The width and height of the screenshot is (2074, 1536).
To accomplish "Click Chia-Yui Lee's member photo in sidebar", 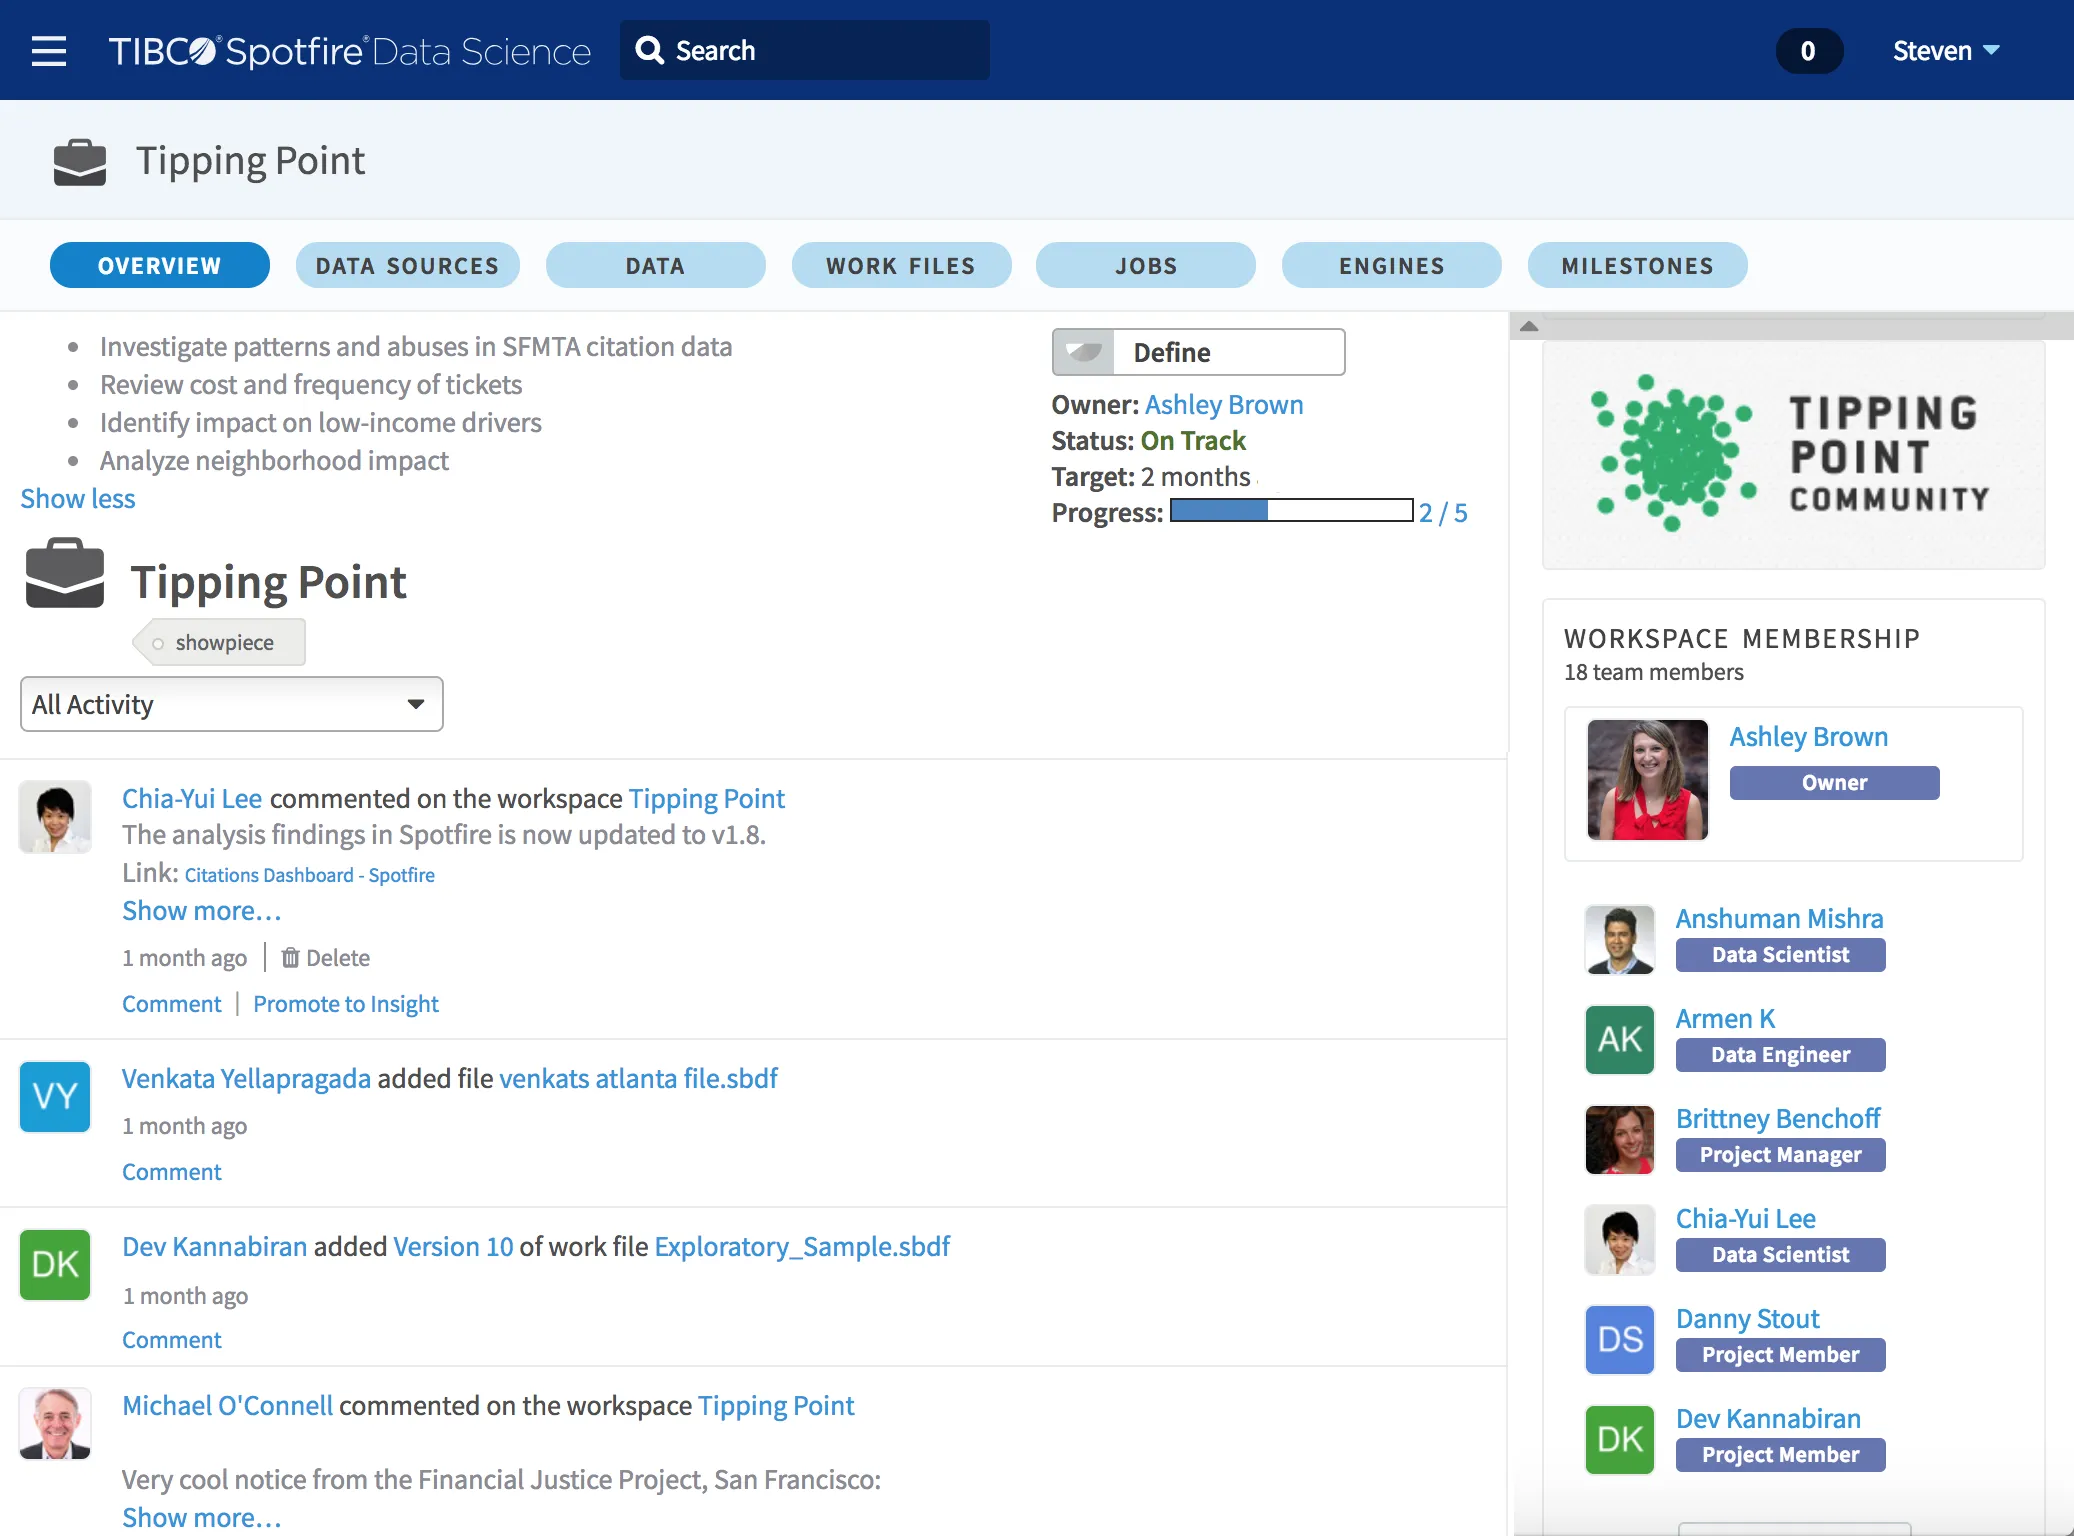I will (1620, 1240).
